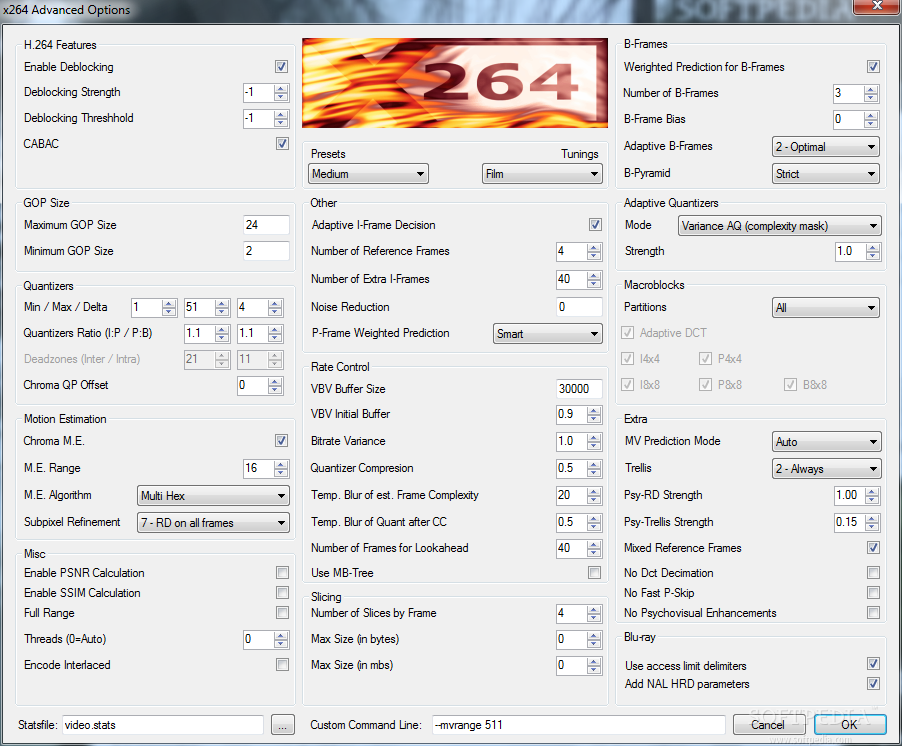Click the Statsfile text field
Viewport: 902px width, 746px height.
[163, 725]
